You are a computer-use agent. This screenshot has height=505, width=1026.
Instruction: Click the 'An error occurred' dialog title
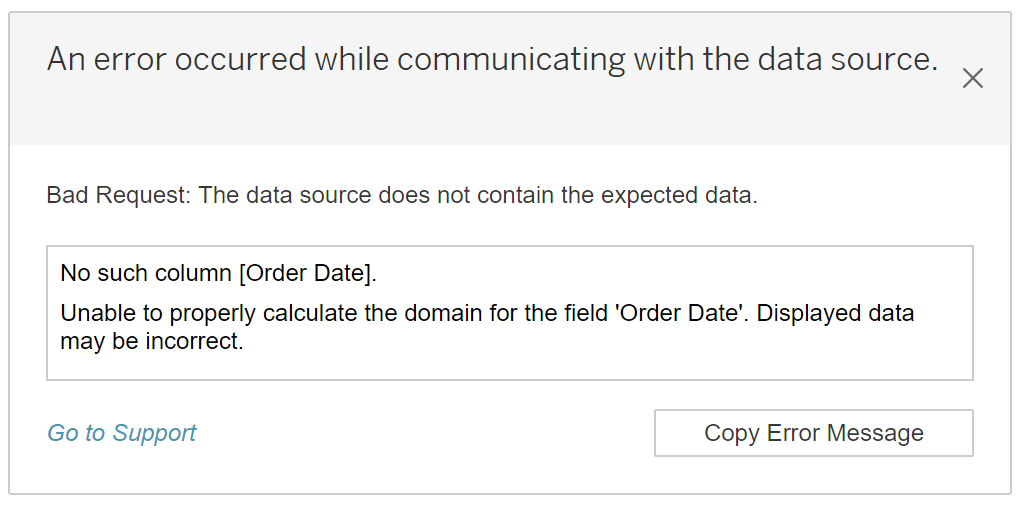click(x=492, y=60)
